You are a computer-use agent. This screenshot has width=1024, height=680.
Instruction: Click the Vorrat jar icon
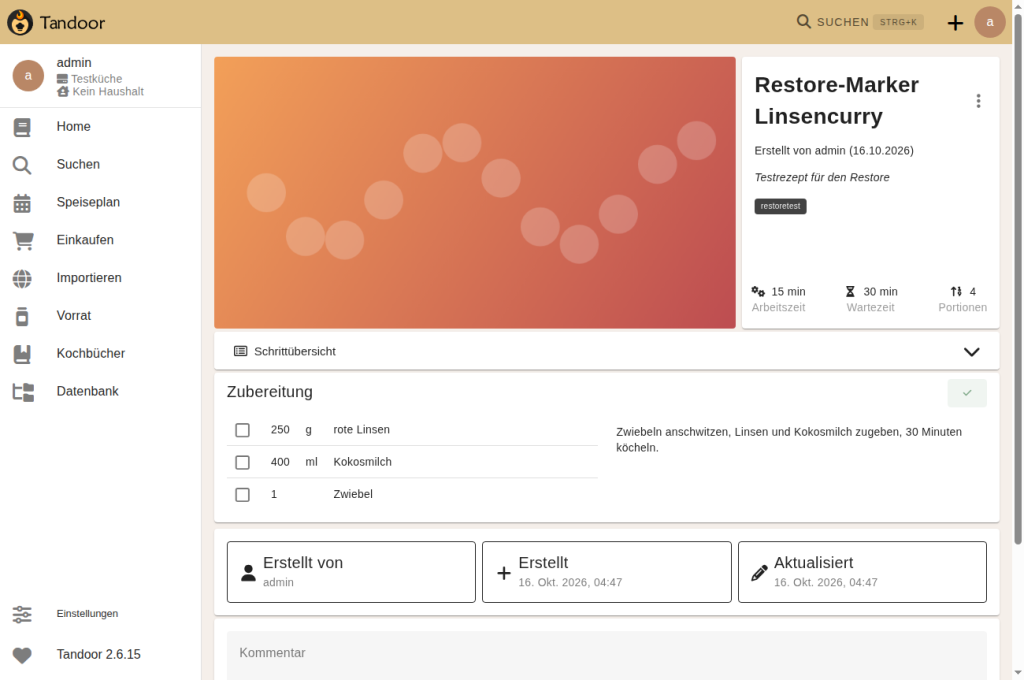pos(22,316)
